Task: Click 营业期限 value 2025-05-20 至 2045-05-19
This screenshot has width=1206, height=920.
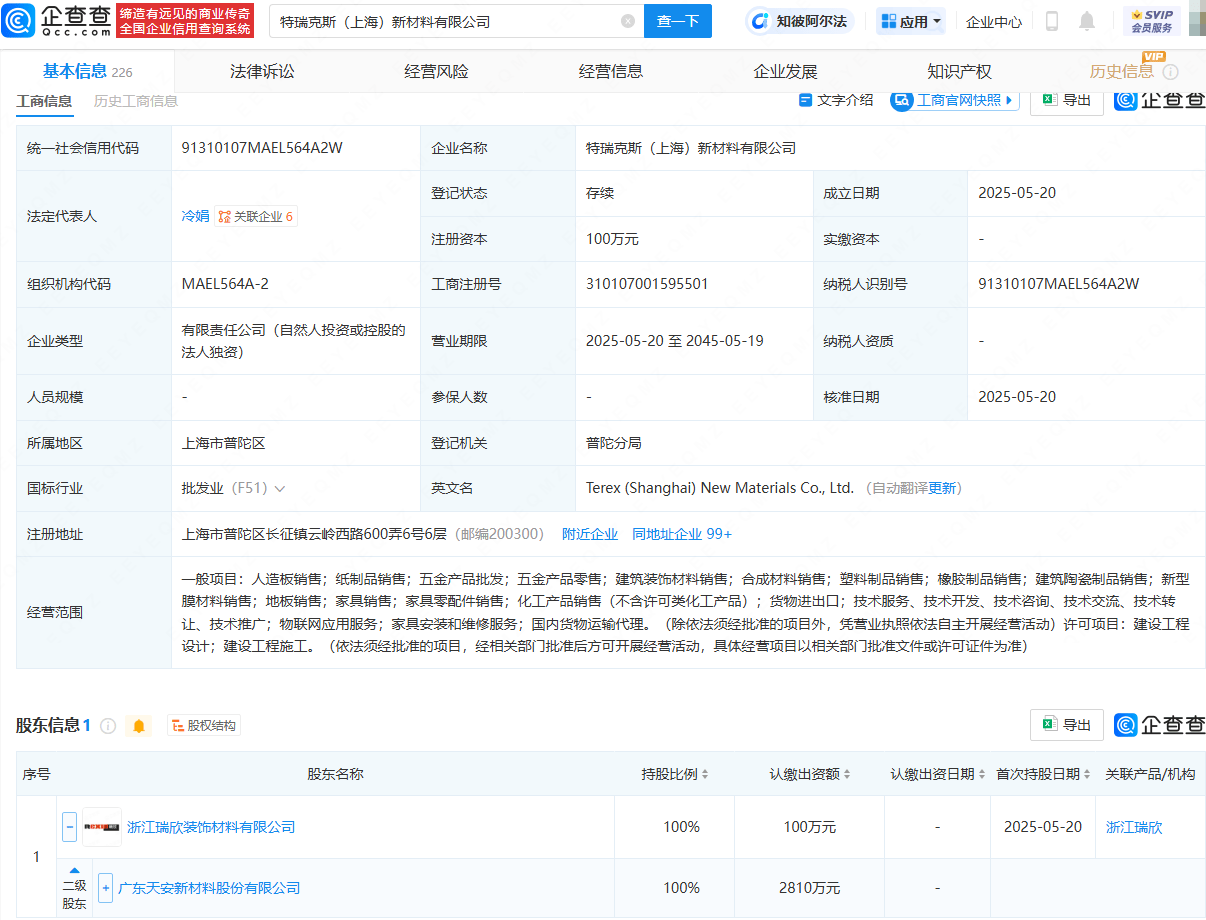Action: coord(675,341)
